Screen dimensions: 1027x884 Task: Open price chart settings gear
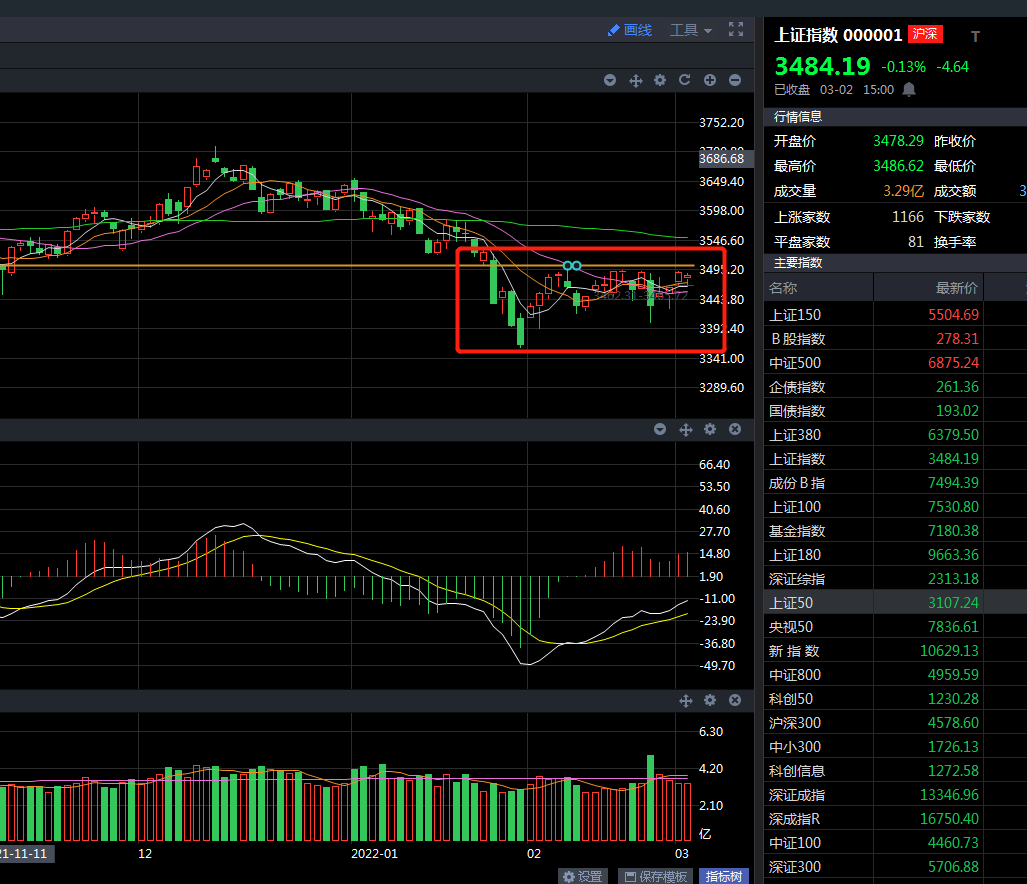[x=660, y=80]
